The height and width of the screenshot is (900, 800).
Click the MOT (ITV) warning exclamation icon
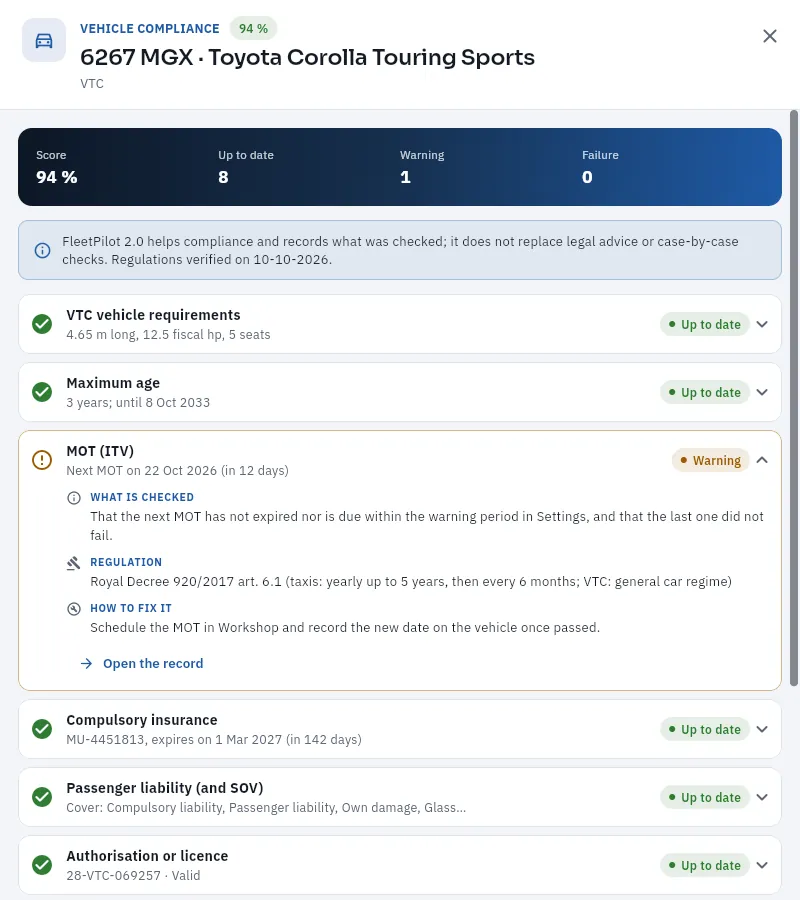tap(42, 460)
